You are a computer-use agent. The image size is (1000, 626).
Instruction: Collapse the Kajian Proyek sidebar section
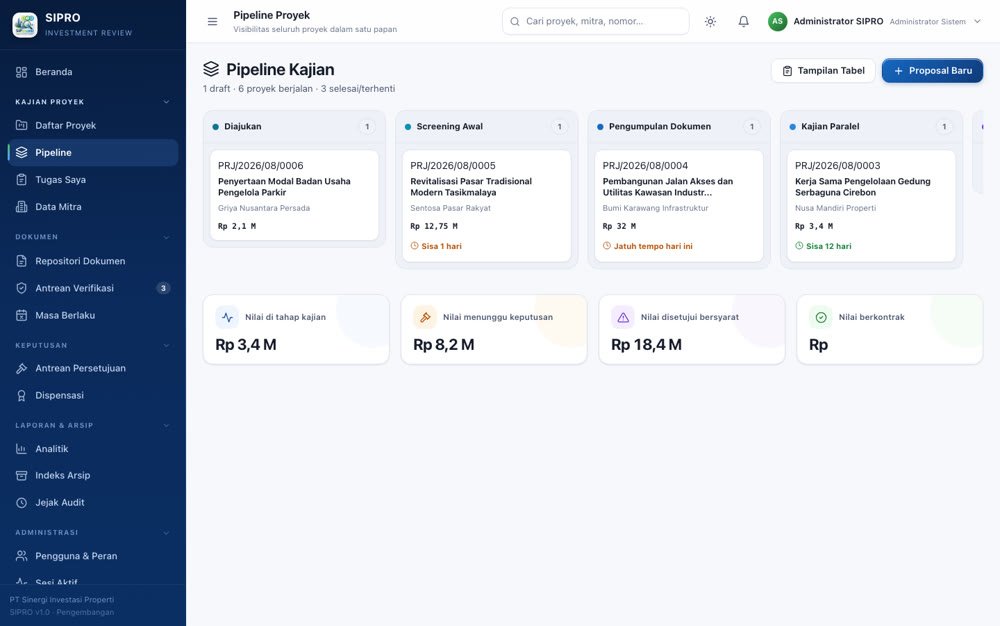click(166, 102)
